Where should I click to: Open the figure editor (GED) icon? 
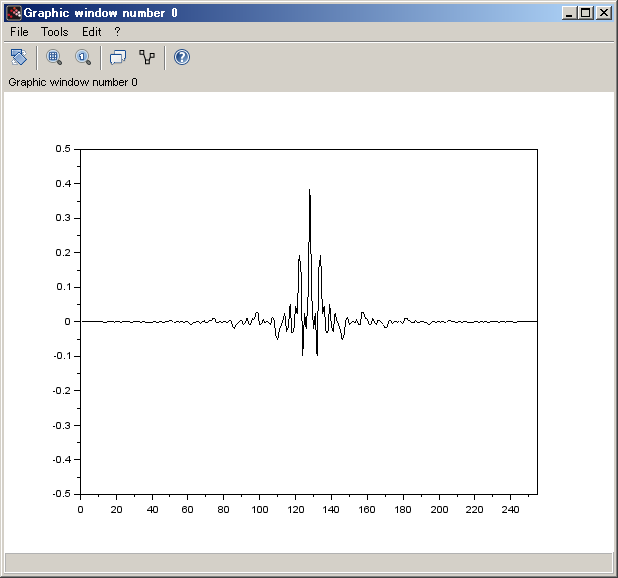[147, 57]
